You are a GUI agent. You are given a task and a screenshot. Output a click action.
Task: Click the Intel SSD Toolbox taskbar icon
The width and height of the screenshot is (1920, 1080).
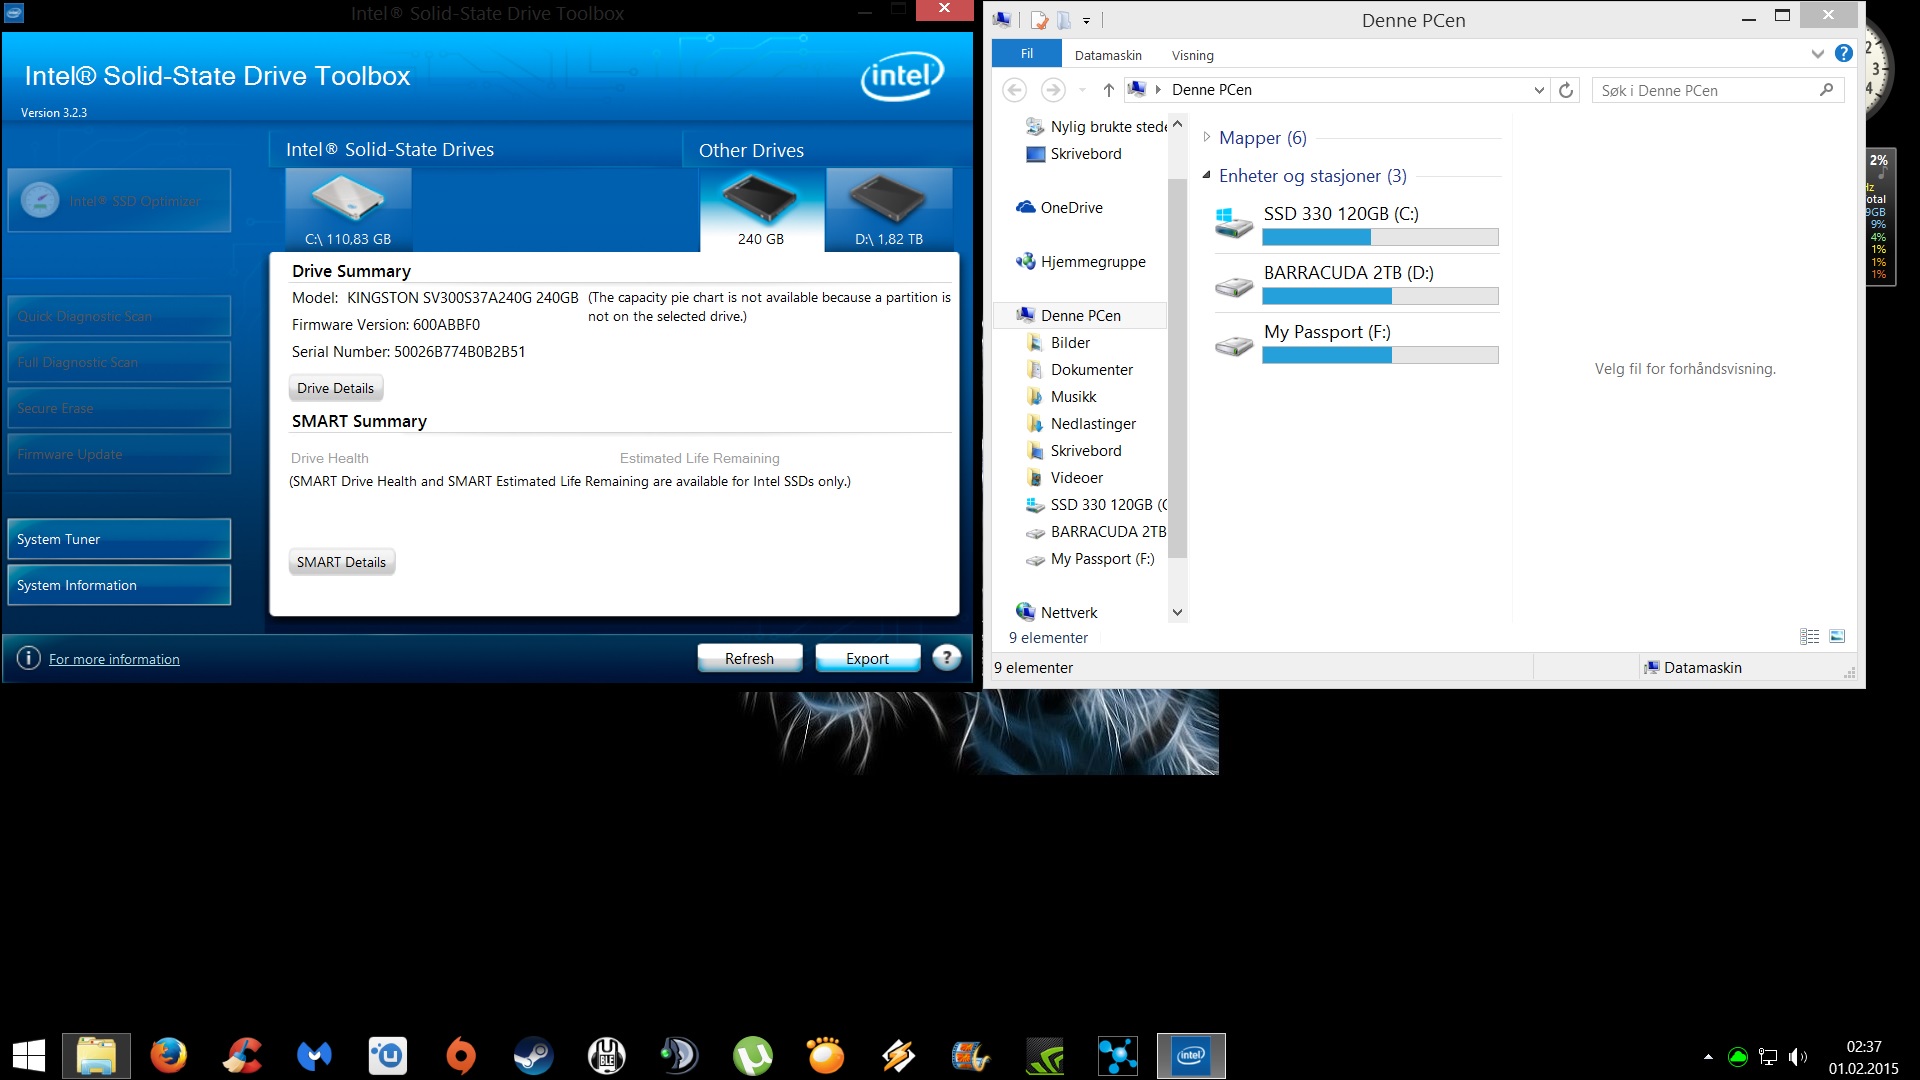click(x=1191, y=1056)
